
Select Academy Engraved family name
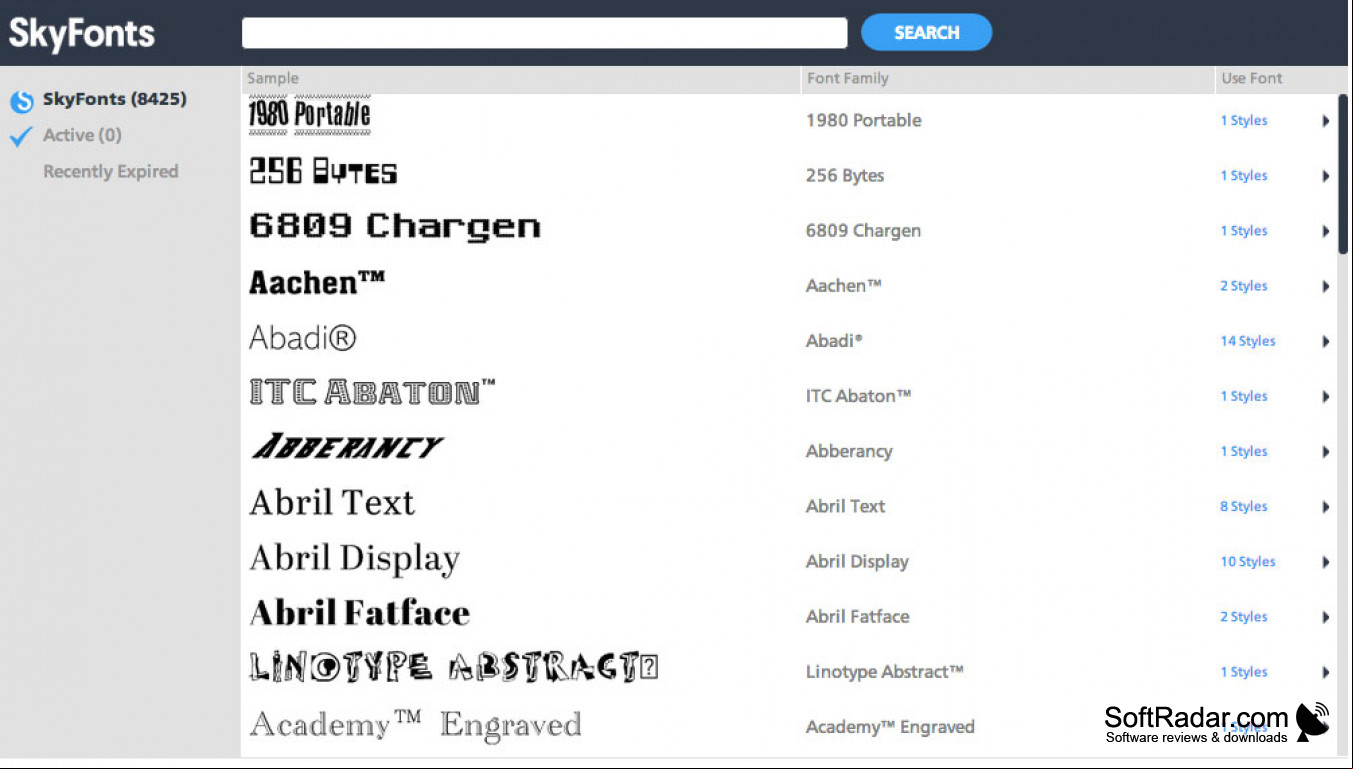coord(890,727)
